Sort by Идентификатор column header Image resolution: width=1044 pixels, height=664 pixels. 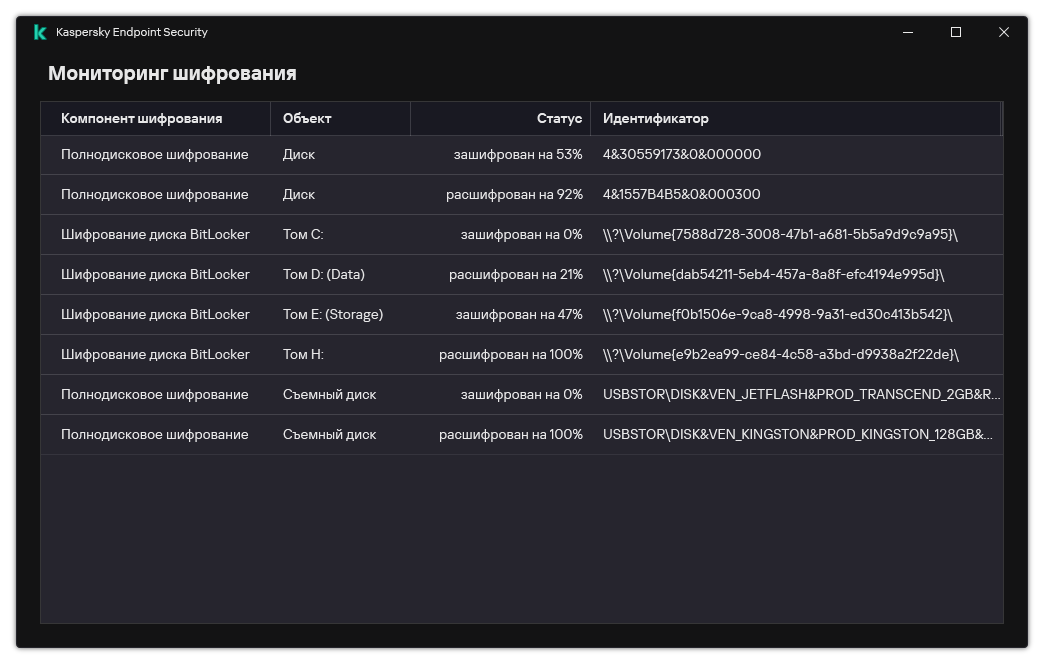(x=656, y=118)
